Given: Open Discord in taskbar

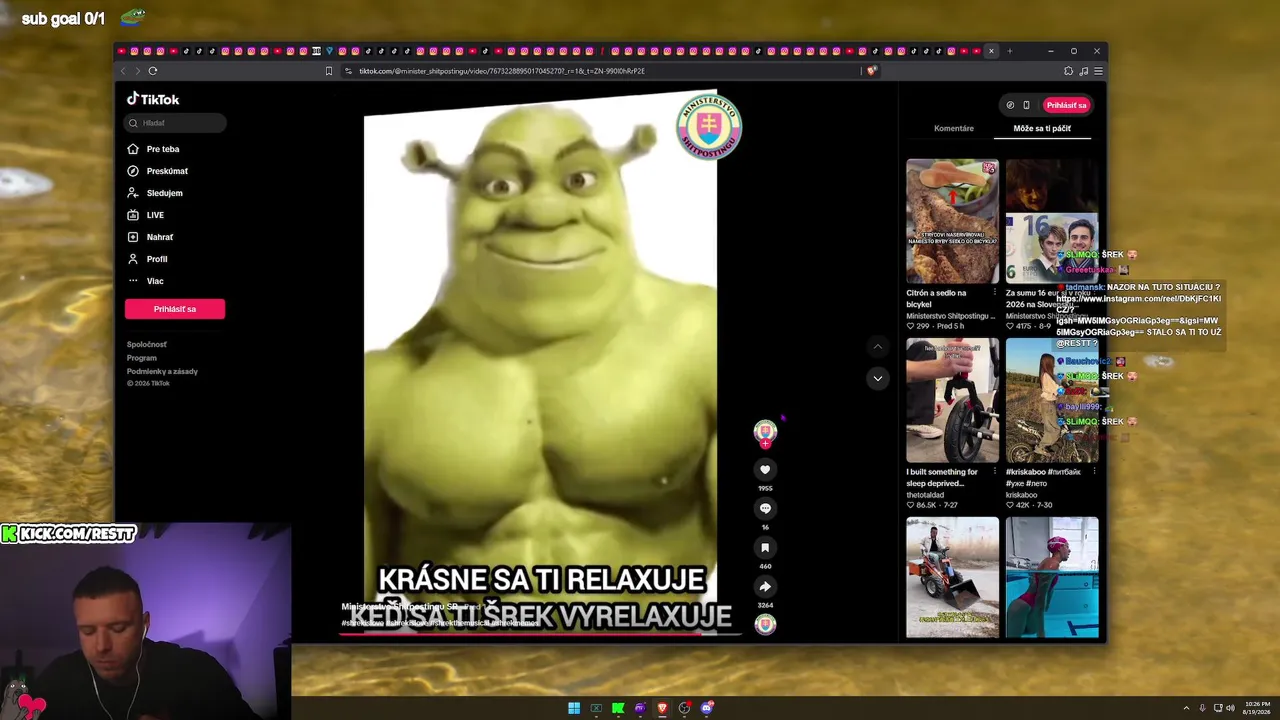Looking at the screenshot, I should click(x=707, y=708).
